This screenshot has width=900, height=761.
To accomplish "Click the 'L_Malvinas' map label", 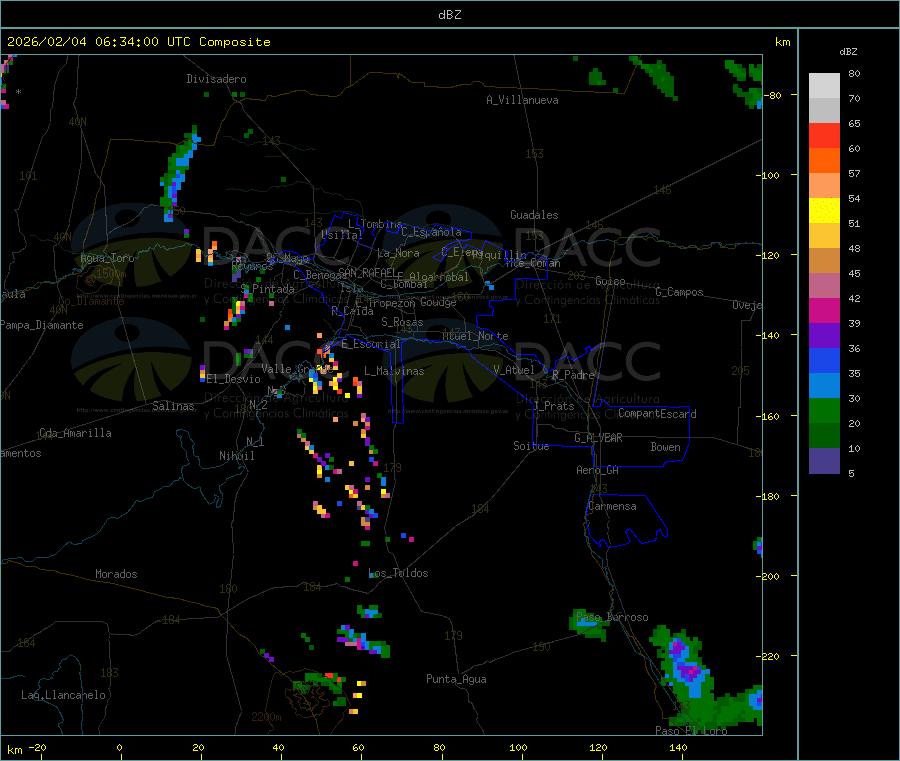I will 394,371.
